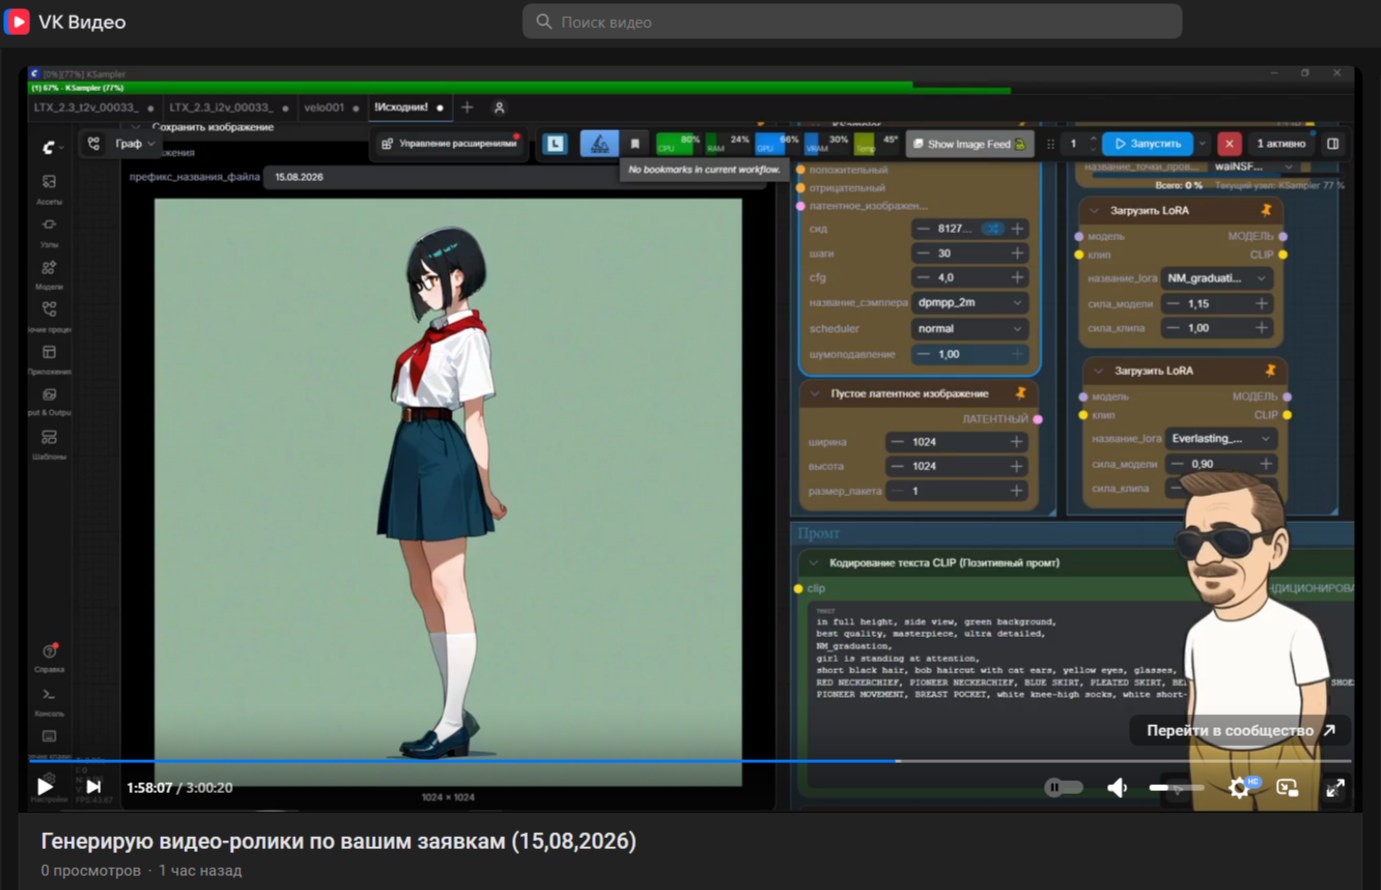Screen dimensions: 1381x890
Task: Increase размер_пакета value
Action: click(1016, 491)
